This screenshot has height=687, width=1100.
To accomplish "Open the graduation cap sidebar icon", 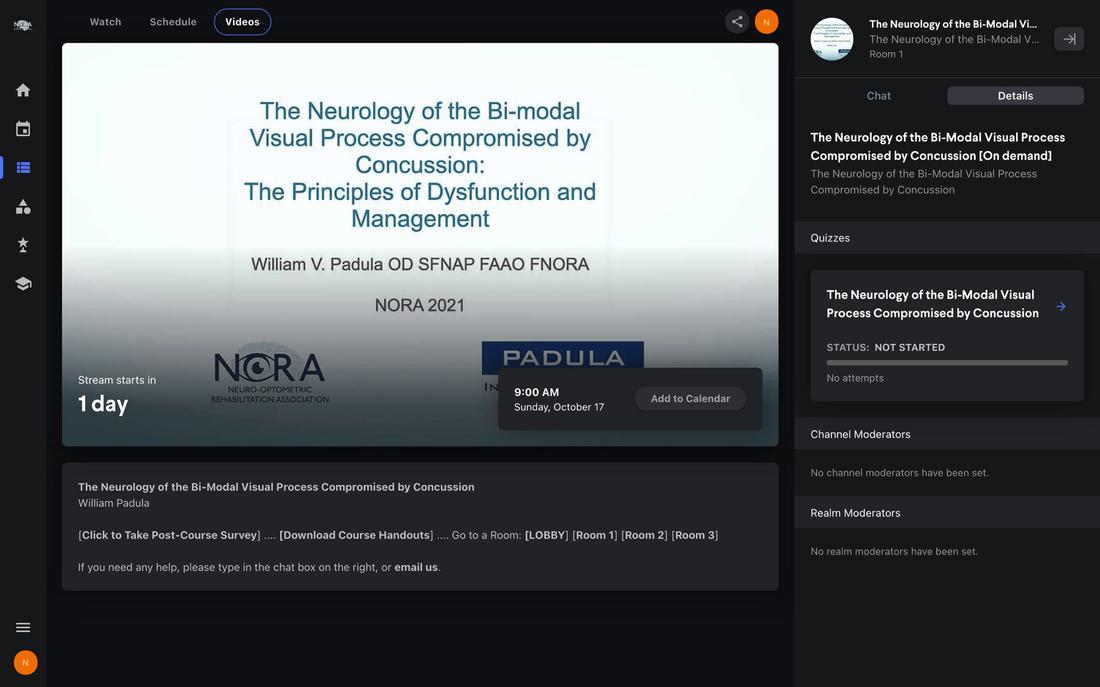I will (23, 284).
